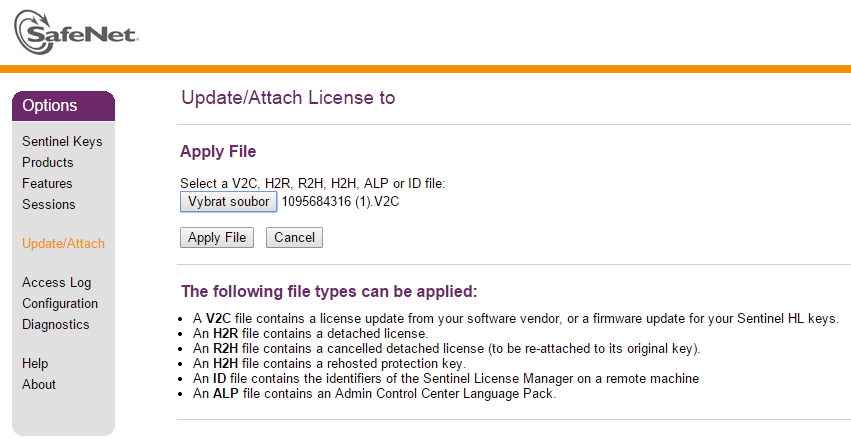
Task: Show the About page
Action: click(x=39, y=384)
